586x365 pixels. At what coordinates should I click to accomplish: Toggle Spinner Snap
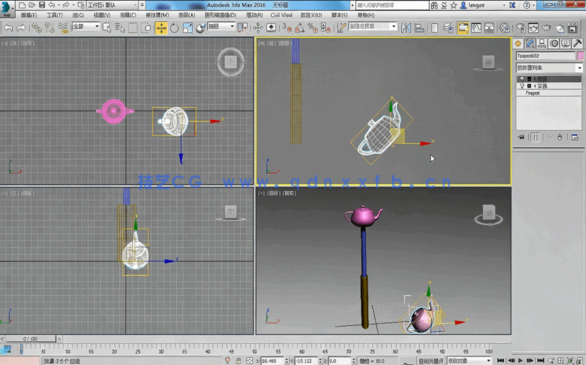click(x=326, y=28)
